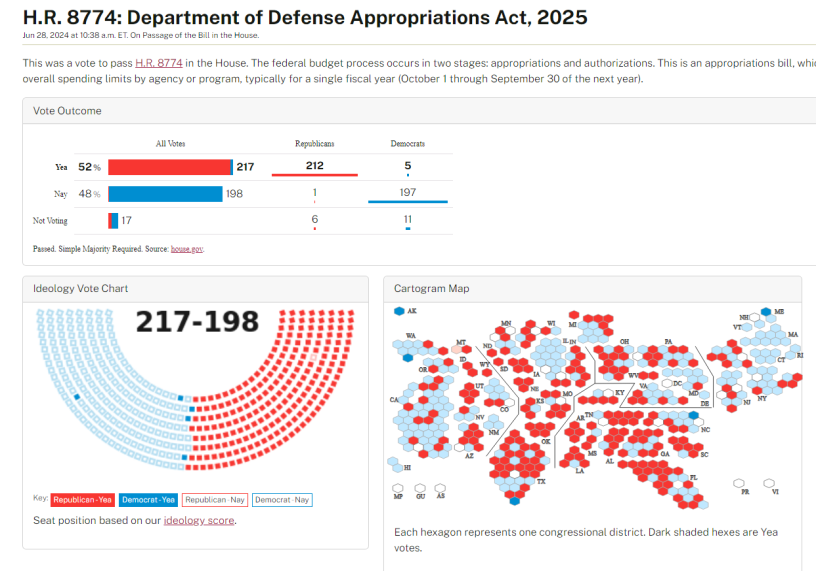
Task: Click Democrats Yea count 5
Action: 407,166
